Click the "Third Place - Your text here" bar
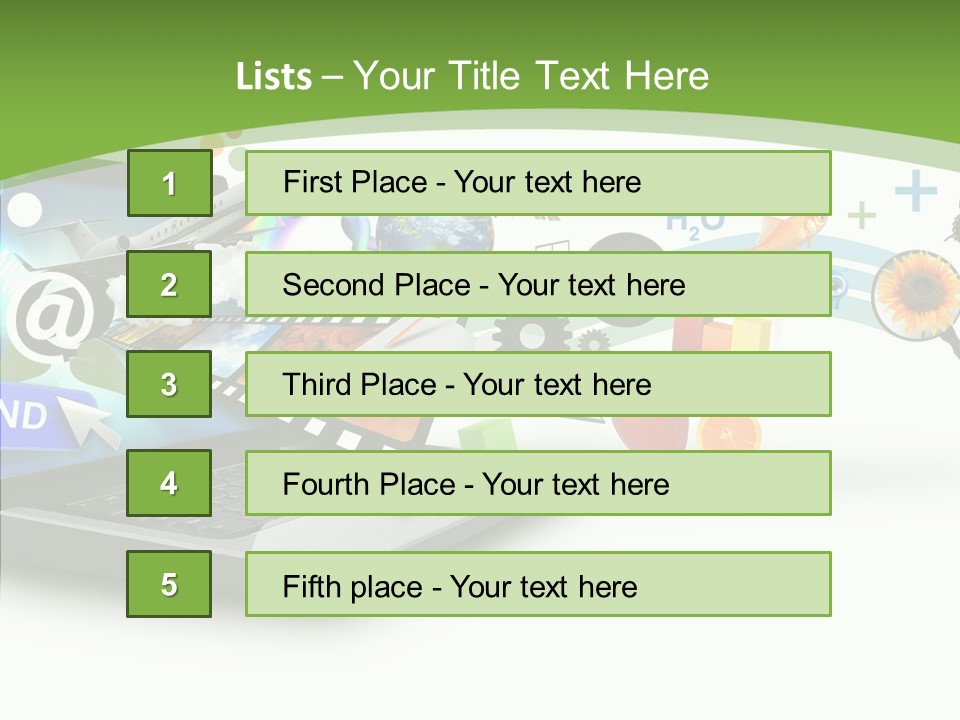The image size is (960, 720). [538, 384]
